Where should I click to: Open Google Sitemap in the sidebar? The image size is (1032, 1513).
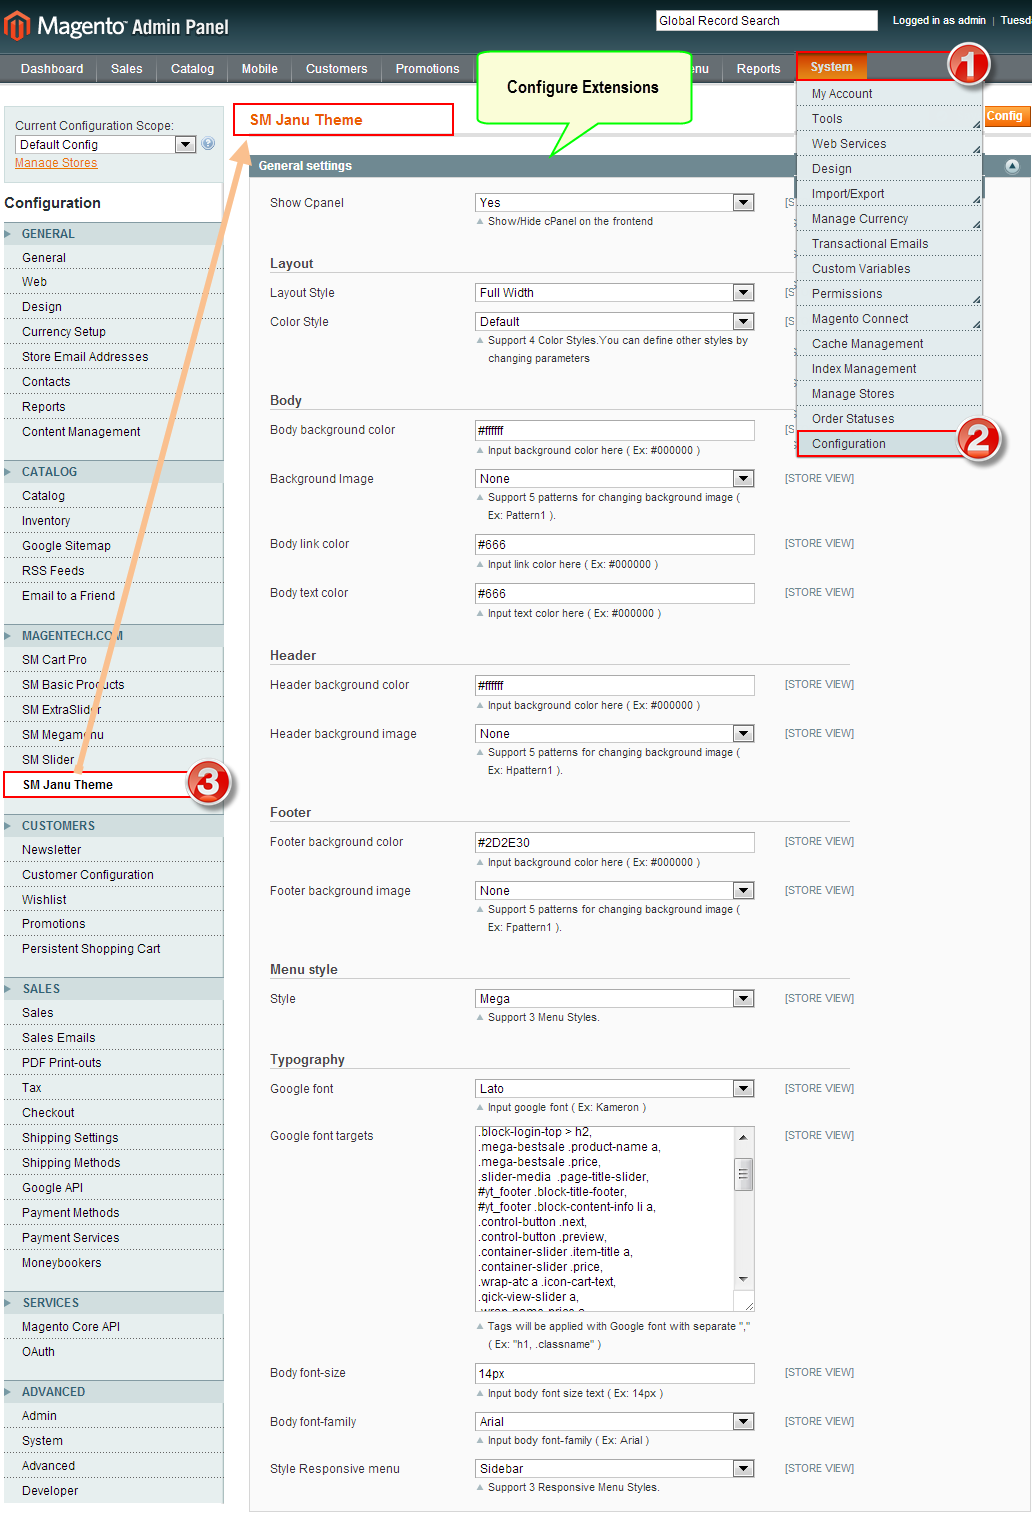pyautogui.click(x=66, y=546)
